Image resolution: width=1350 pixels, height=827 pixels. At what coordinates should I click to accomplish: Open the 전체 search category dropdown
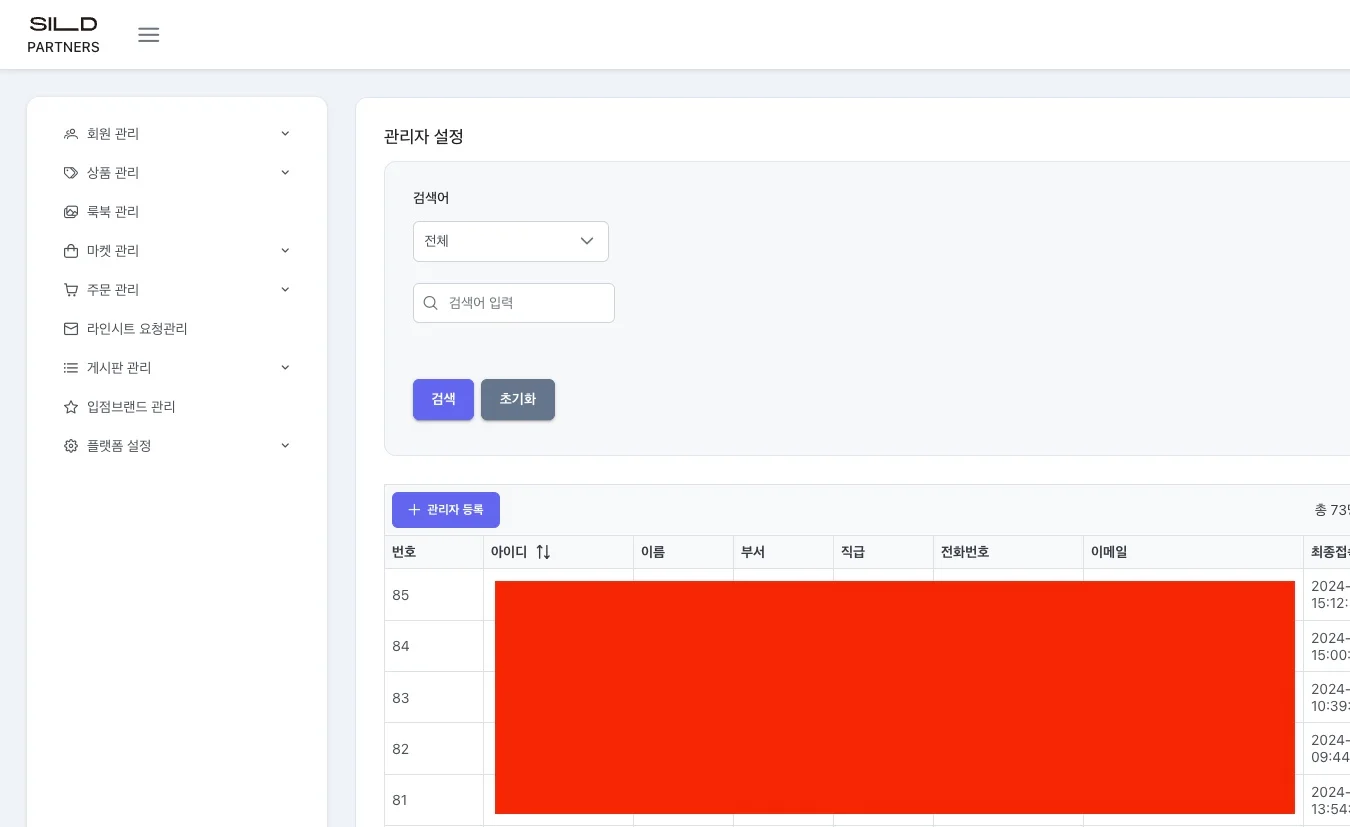point(510,241)
